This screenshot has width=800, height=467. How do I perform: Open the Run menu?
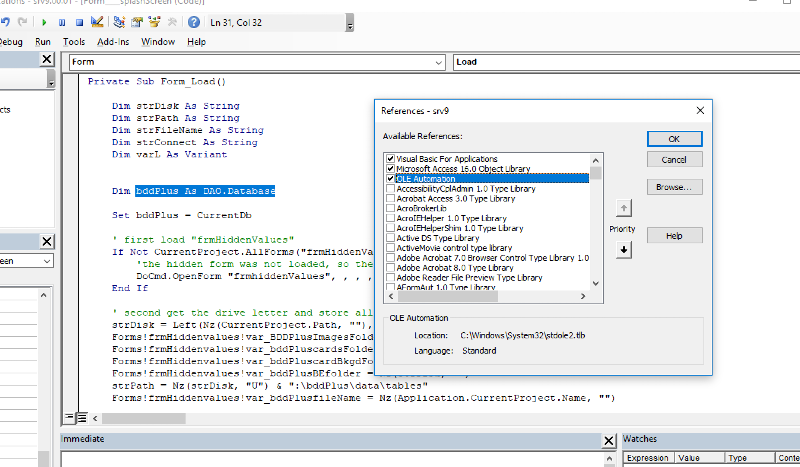[43, 42]
